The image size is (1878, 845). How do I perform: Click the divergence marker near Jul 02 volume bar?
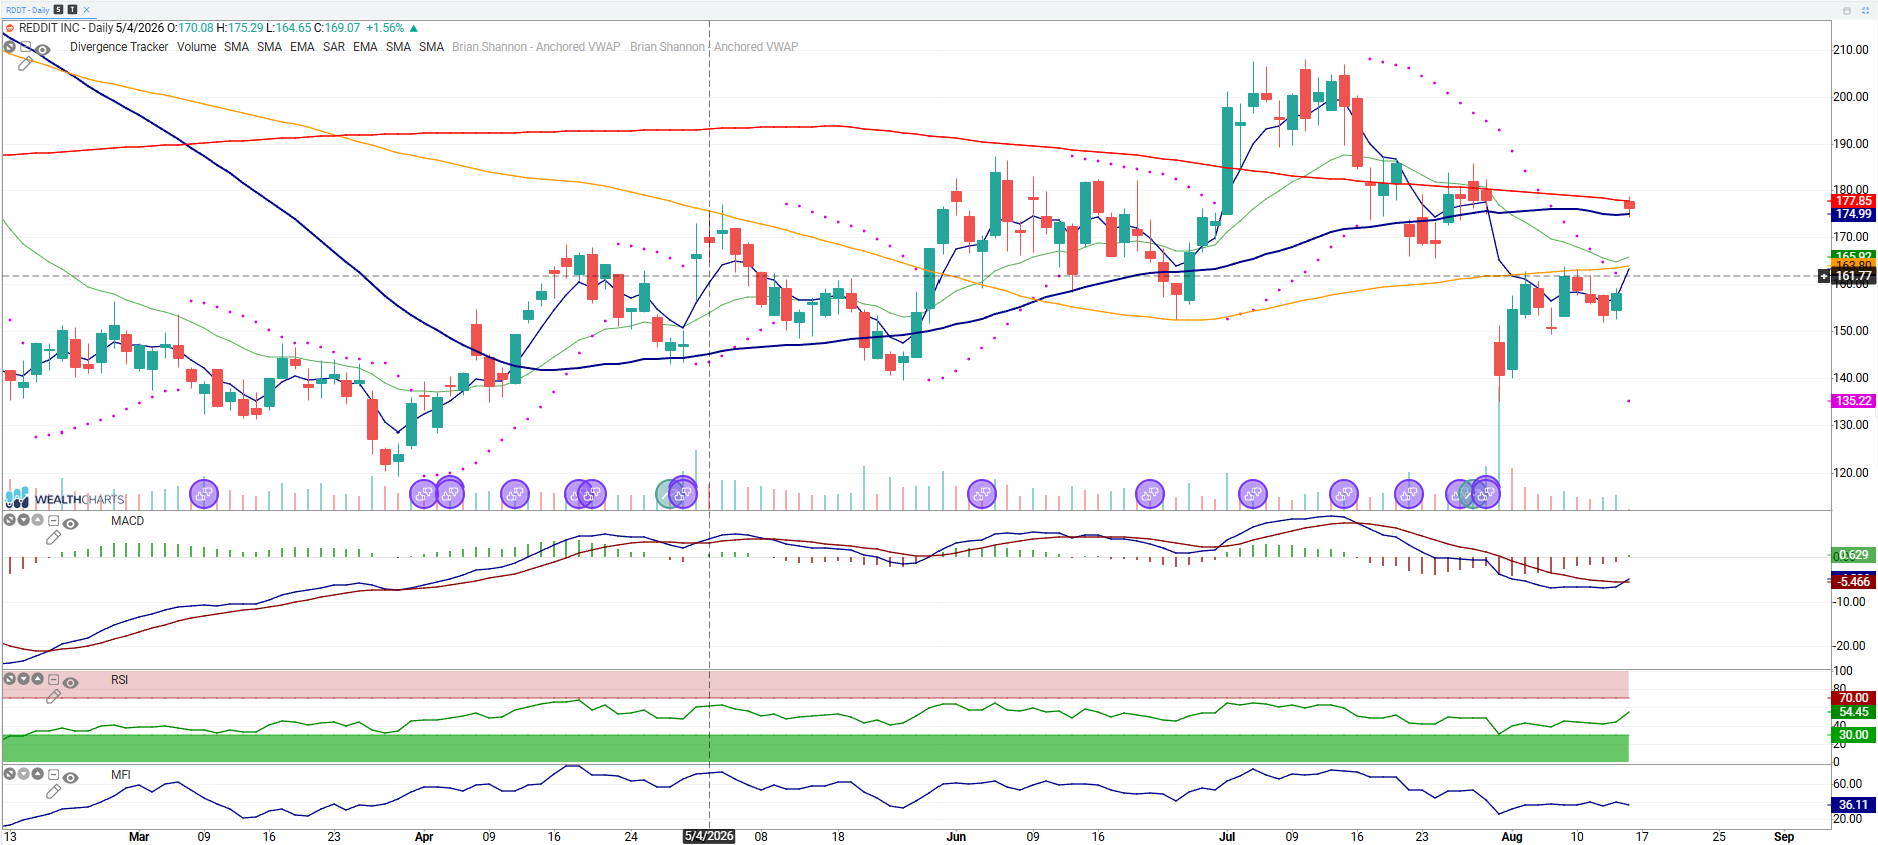click(x=1253, y=494)
